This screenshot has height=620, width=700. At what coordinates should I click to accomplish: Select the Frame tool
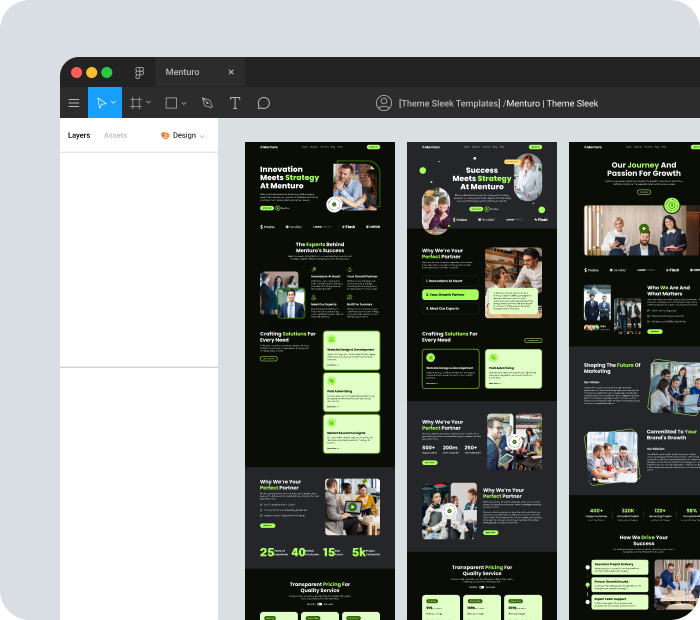point(136,103)
